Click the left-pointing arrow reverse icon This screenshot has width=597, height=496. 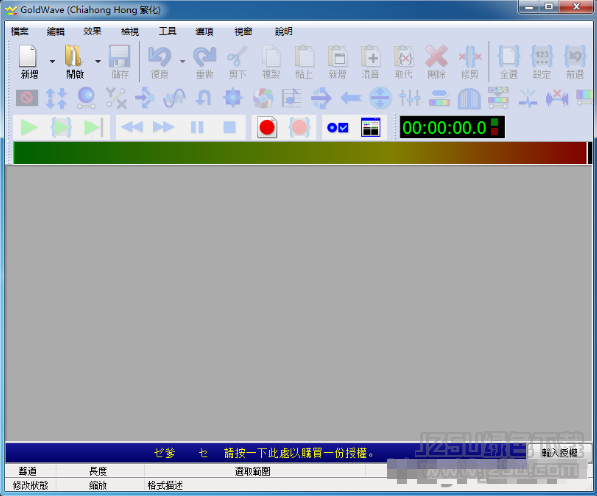tap(351, 98)
